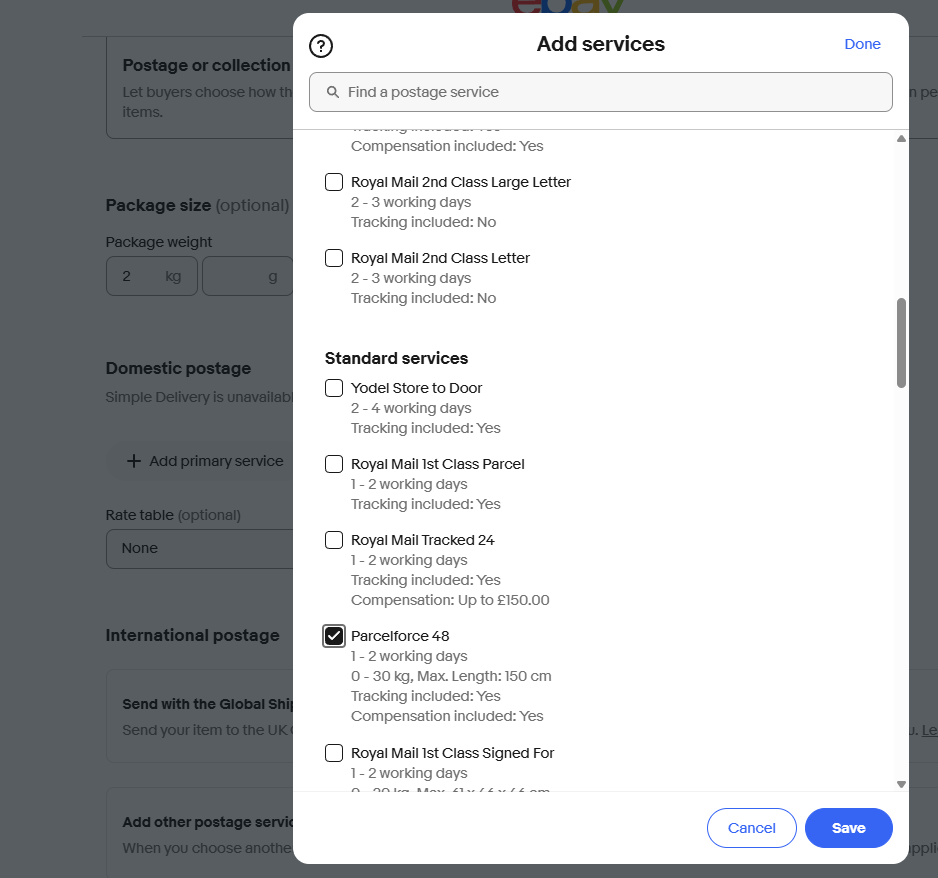938x878 pixels.
Task: Open the Rate table dropdown
Action: click(198, 548)
